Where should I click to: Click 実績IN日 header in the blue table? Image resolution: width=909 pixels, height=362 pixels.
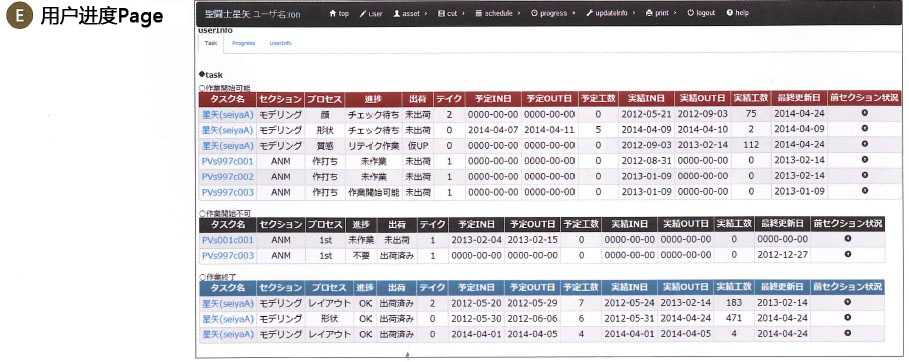629,287
